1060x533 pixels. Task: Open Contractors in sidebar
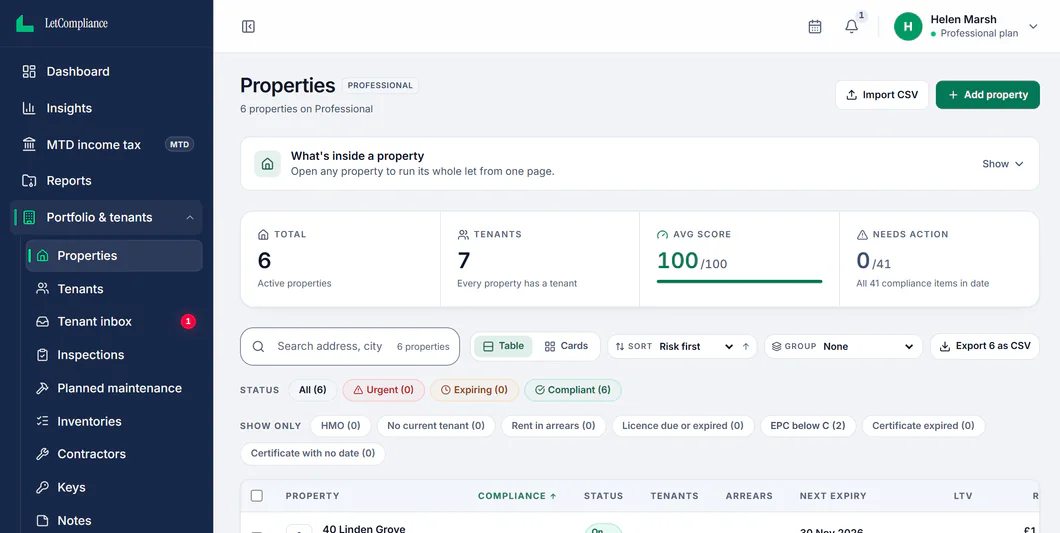[114, 454]
